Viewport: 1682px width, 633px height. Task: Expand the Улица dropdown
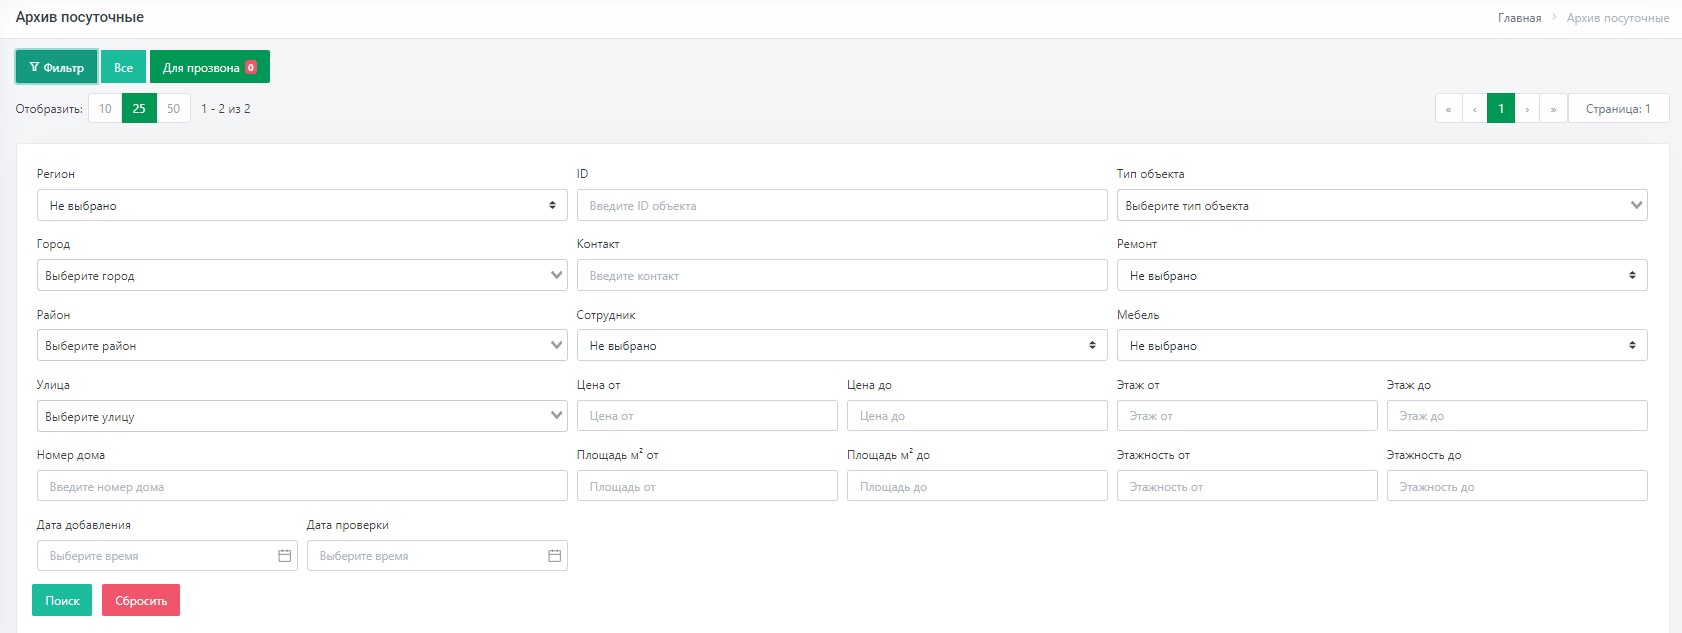[302, 416]
